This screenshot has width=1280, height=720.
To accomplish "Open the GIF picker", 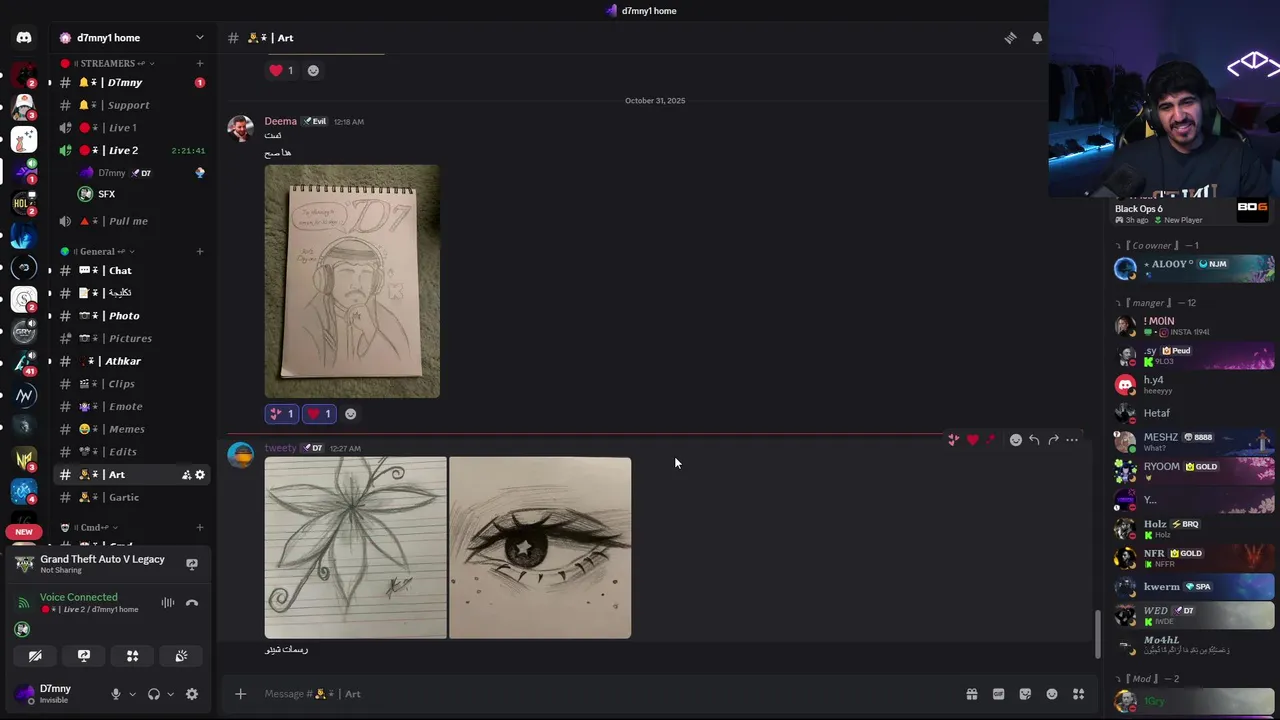I will click(998, 694).
